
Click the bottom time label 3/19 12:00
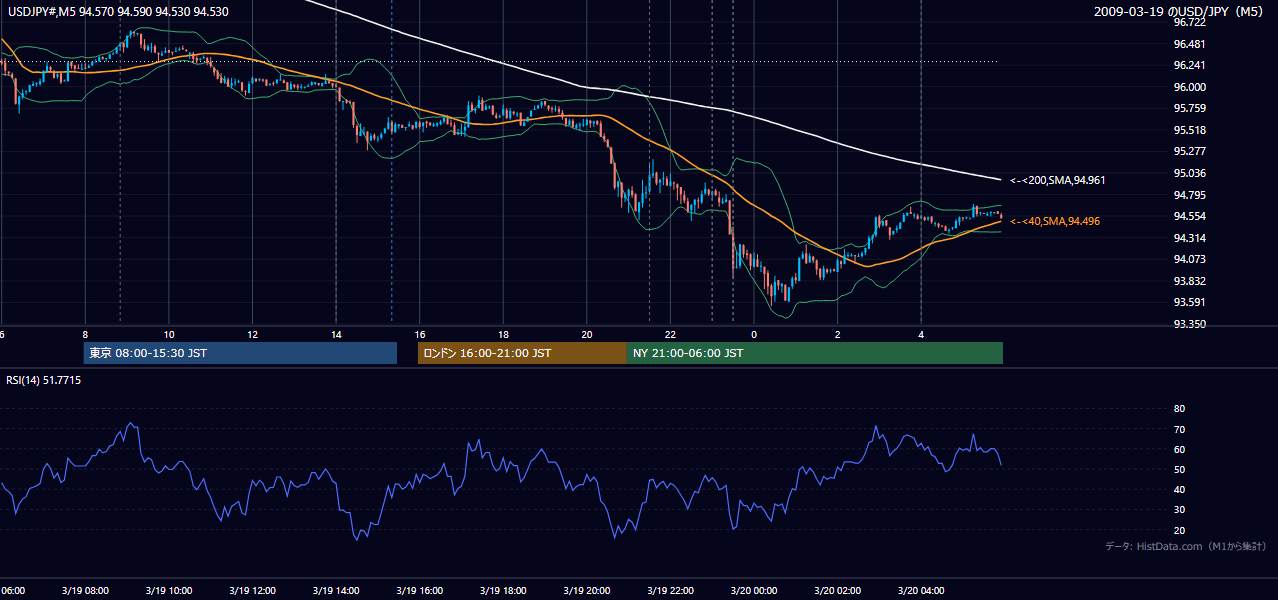252,591
